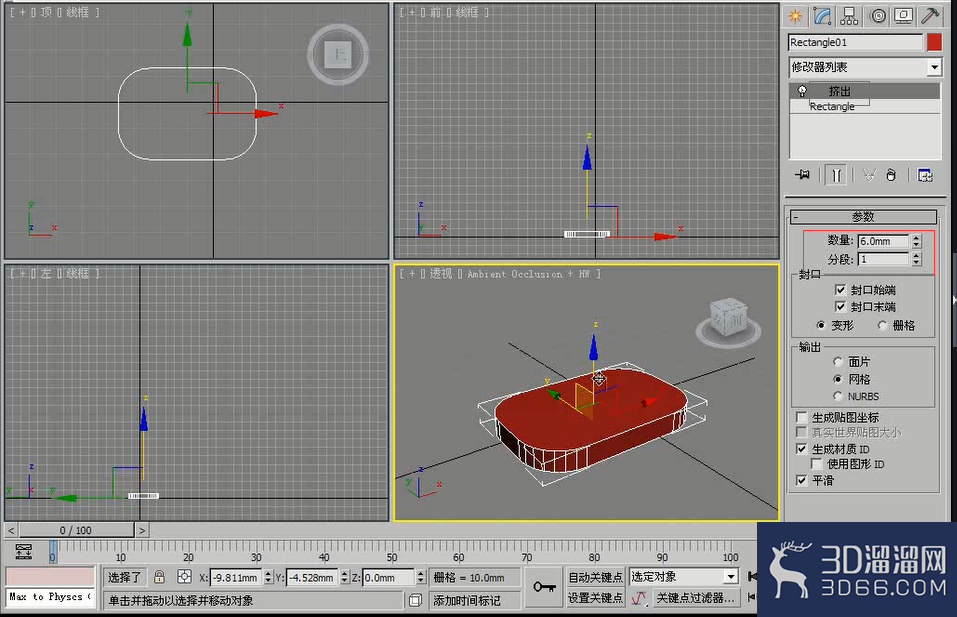Click the communication center box icon
This screenshot has height=617, width=957.
[415, 601]
